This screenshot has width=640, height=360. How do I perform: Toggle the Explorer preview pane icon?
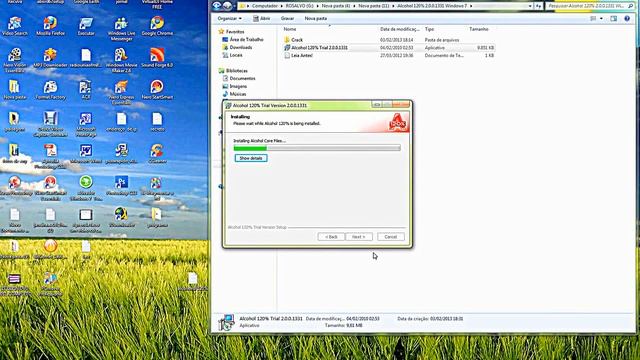coord(613,18)
